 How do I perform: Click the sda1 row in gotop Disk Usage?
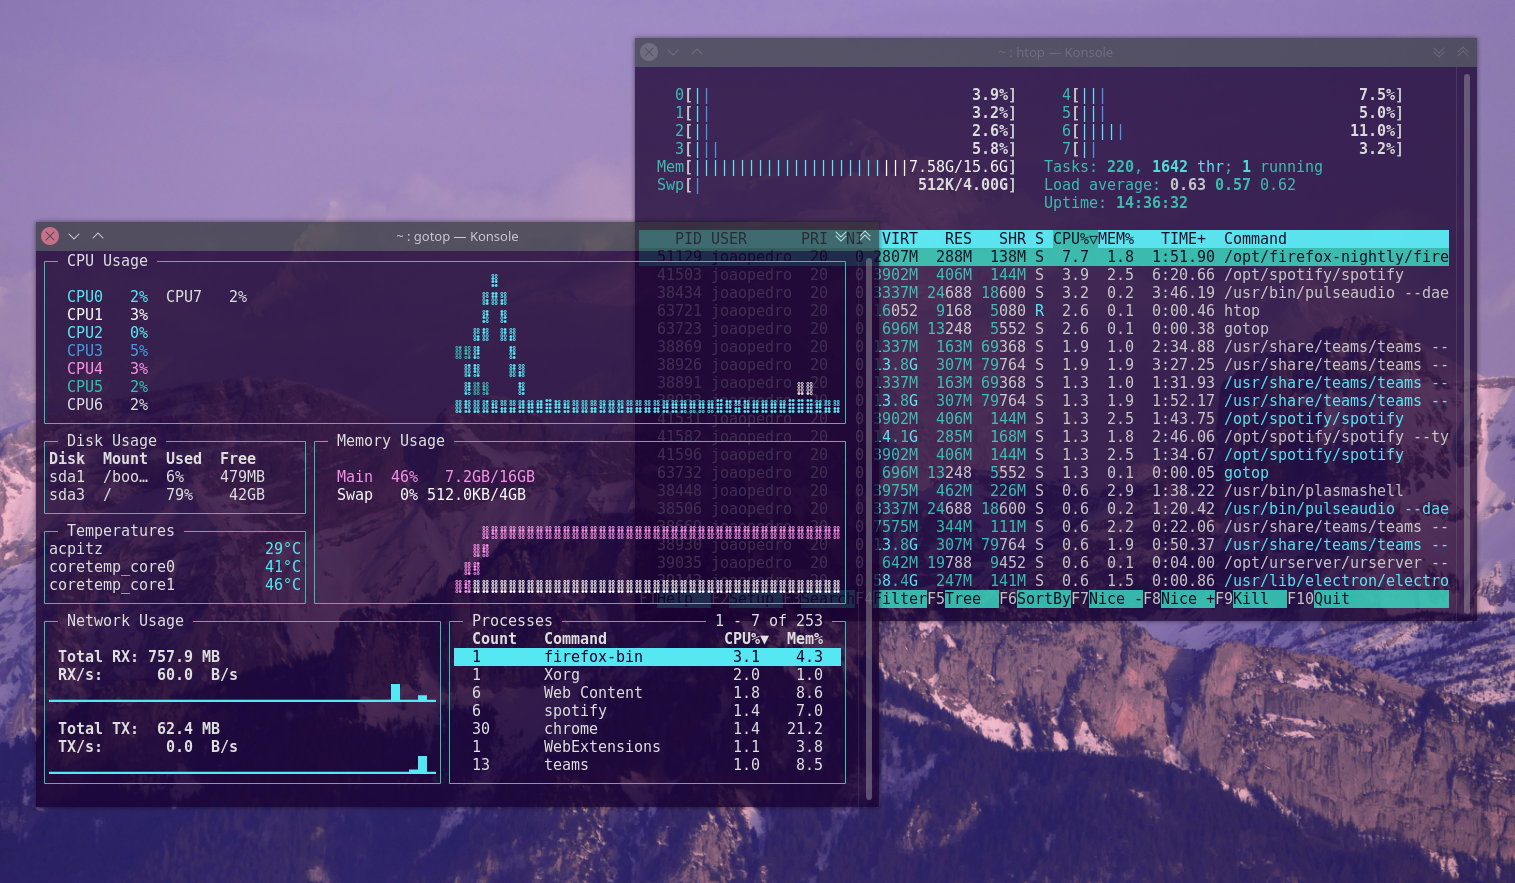point(157,477)
